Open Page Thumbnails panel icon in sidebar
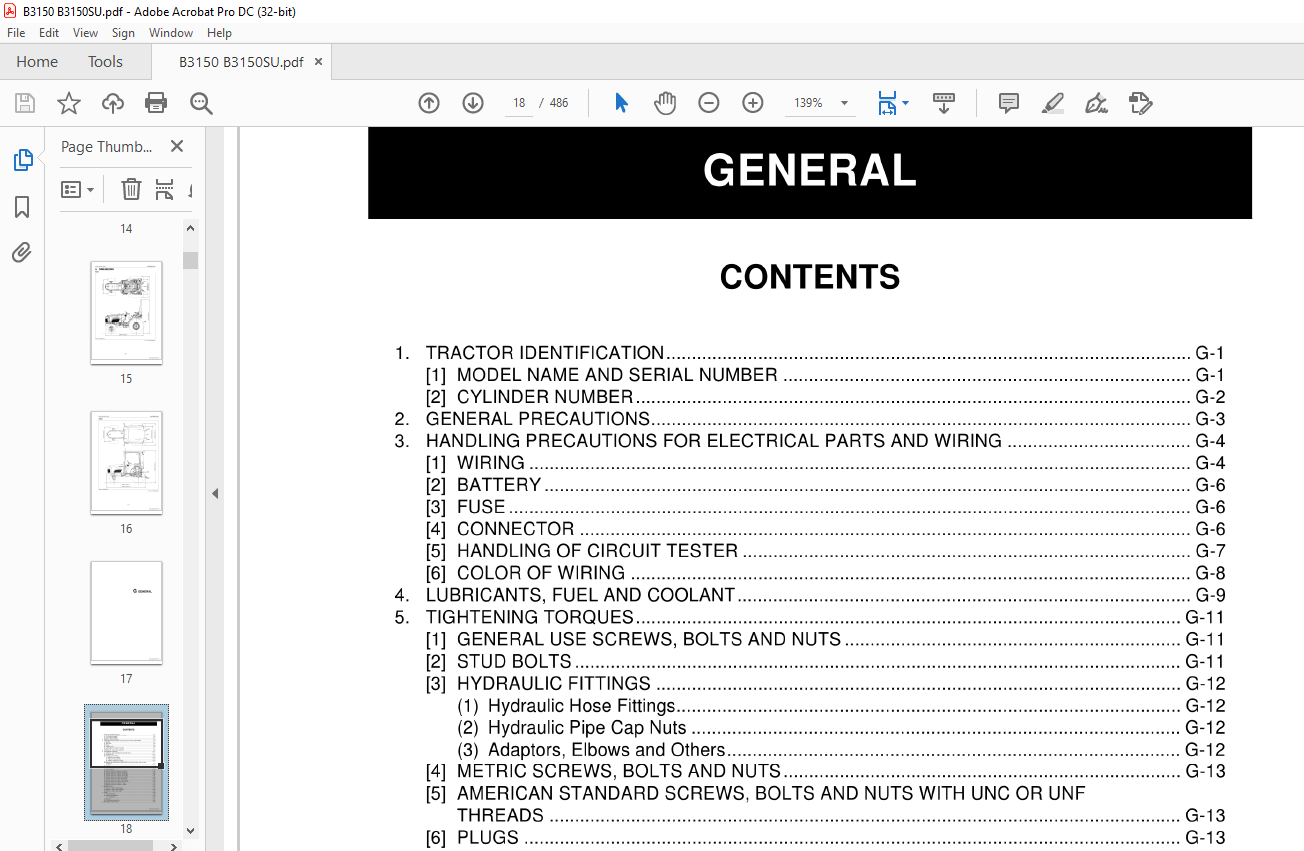This screenshot has width=1304, height=851. (x=22, y=160)
